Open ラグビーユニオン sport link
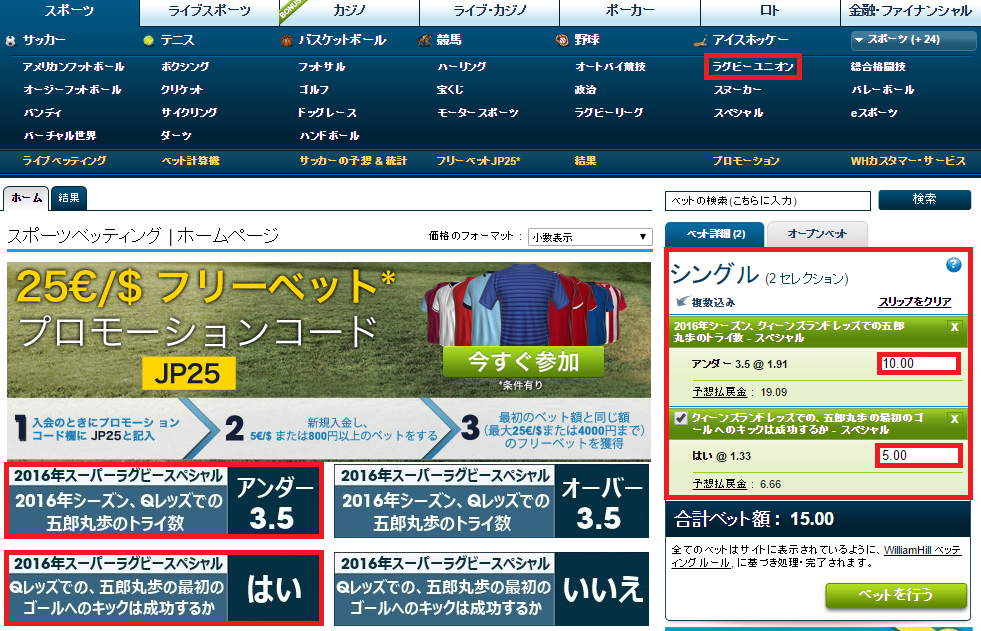 coord(753,66)
